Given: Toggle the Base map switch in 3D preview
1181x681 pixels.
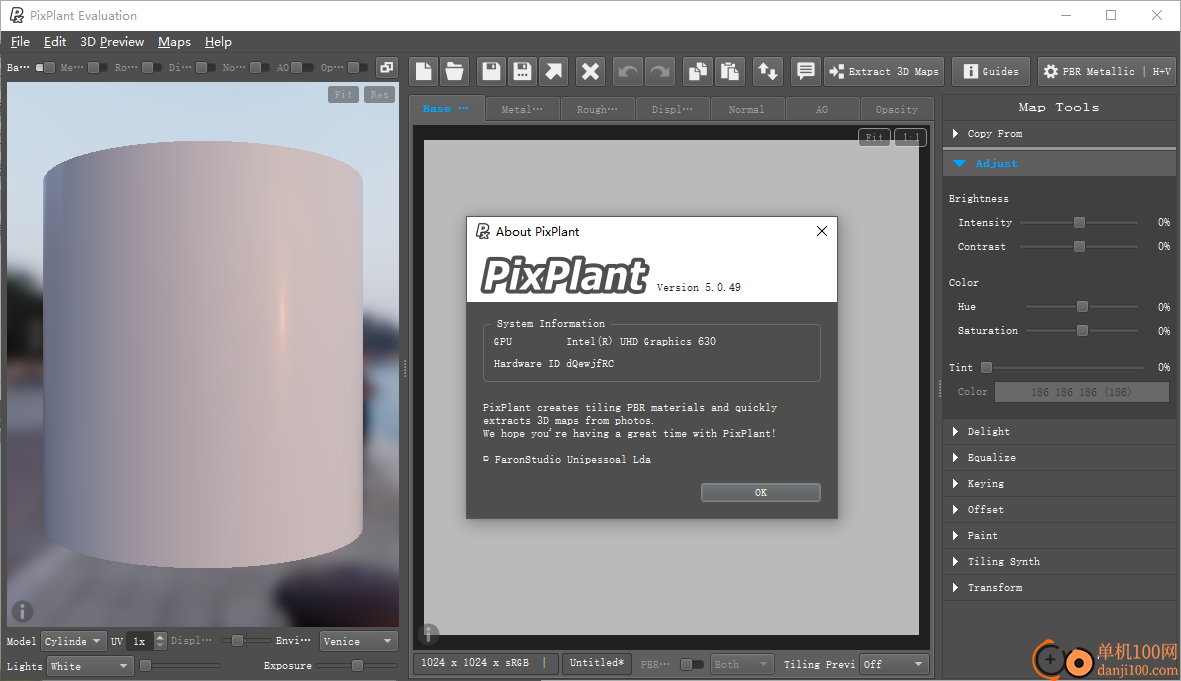Looking at the screenshot, I should click(x=45, y=68).
